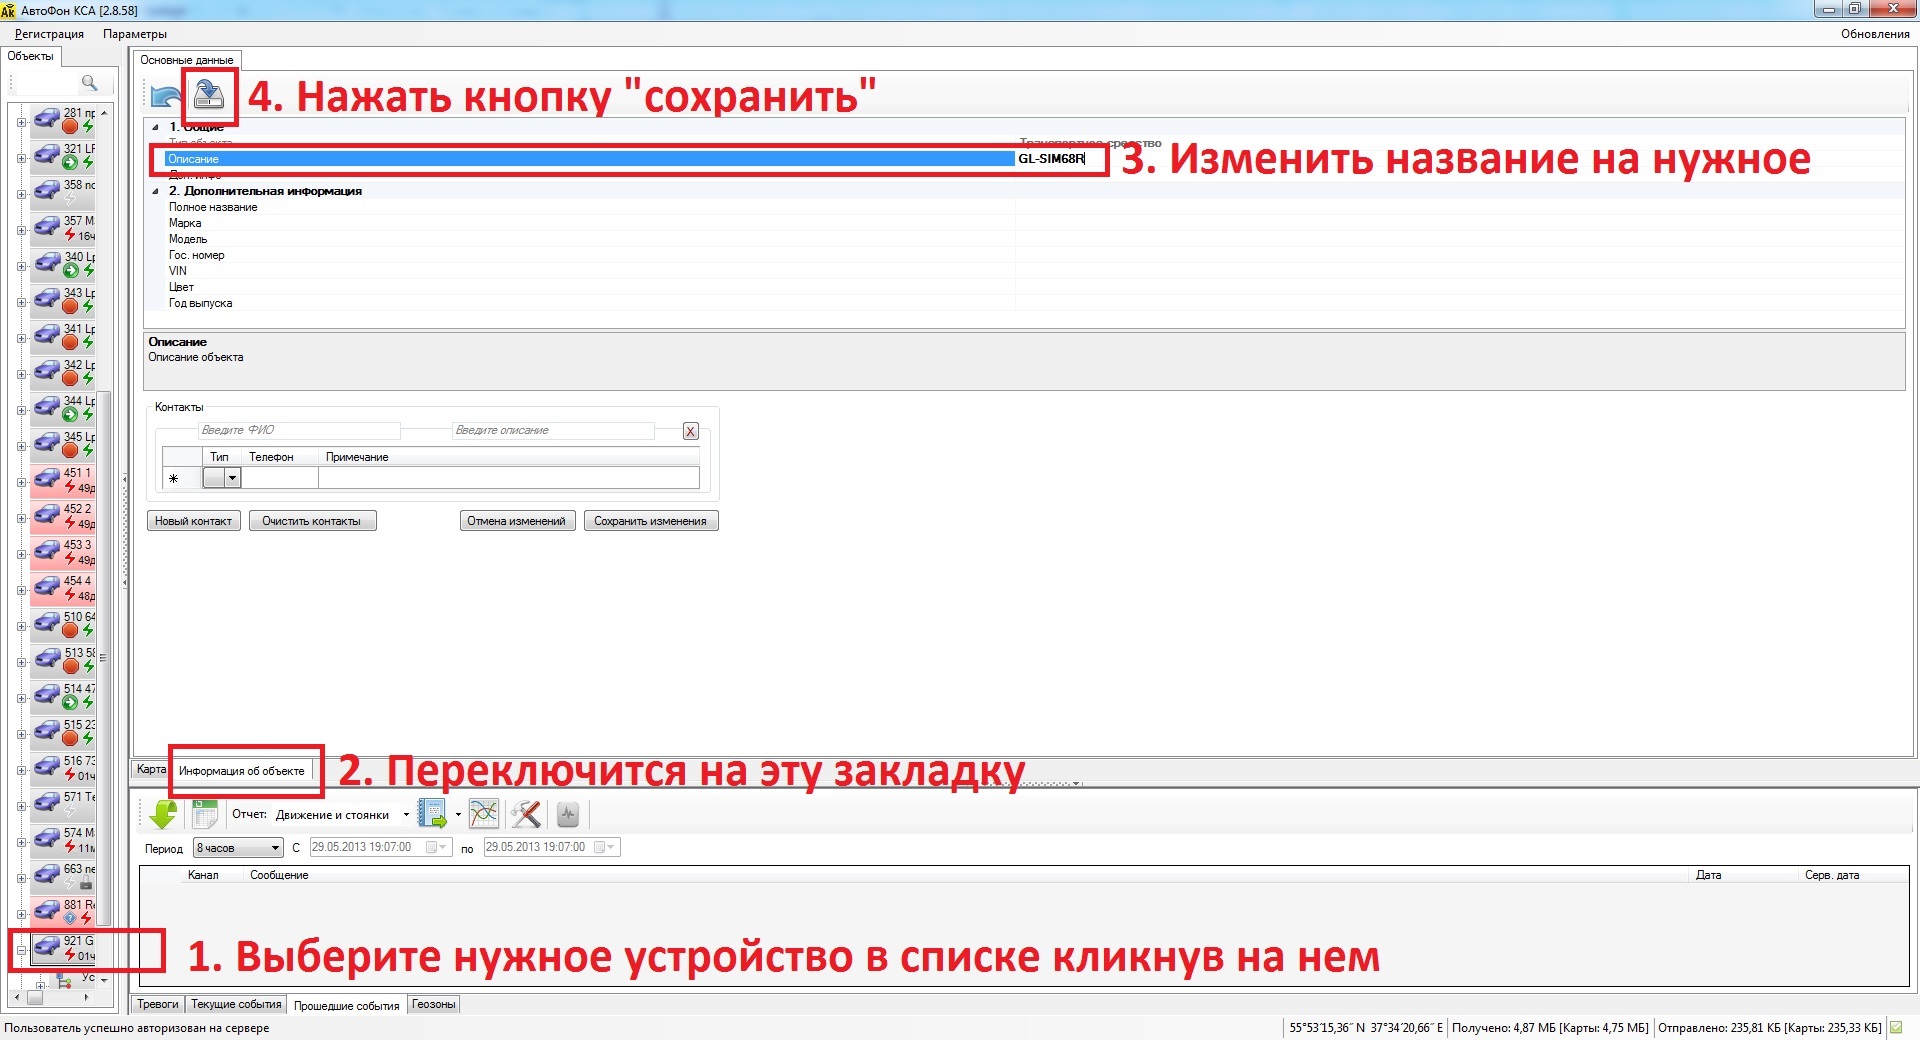Open the Параметры menu

pyautogui.click(x=134, y=34)
